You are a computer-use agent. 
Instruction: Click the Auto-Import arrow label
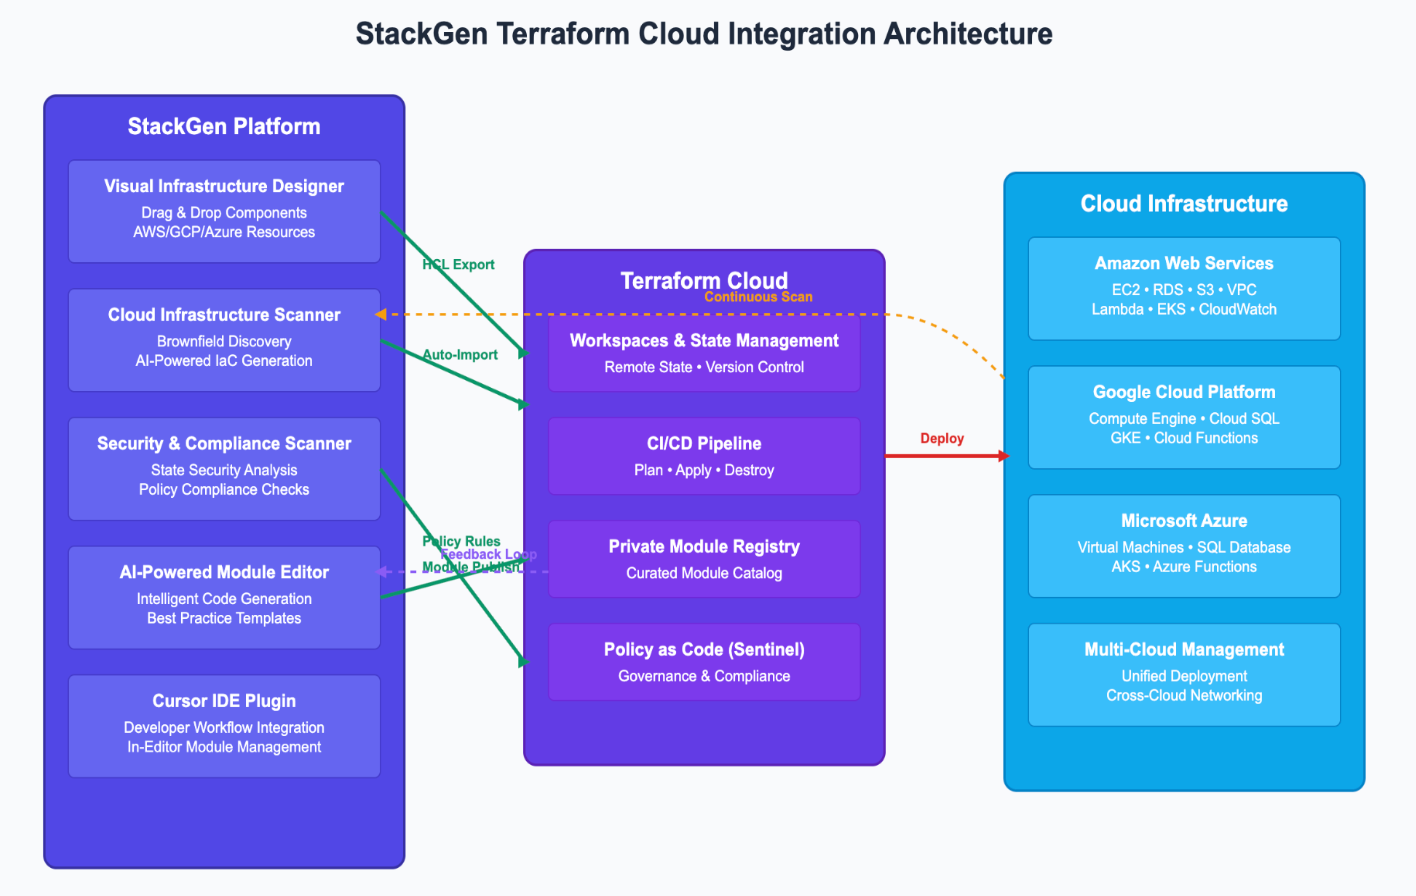point(460,355)
